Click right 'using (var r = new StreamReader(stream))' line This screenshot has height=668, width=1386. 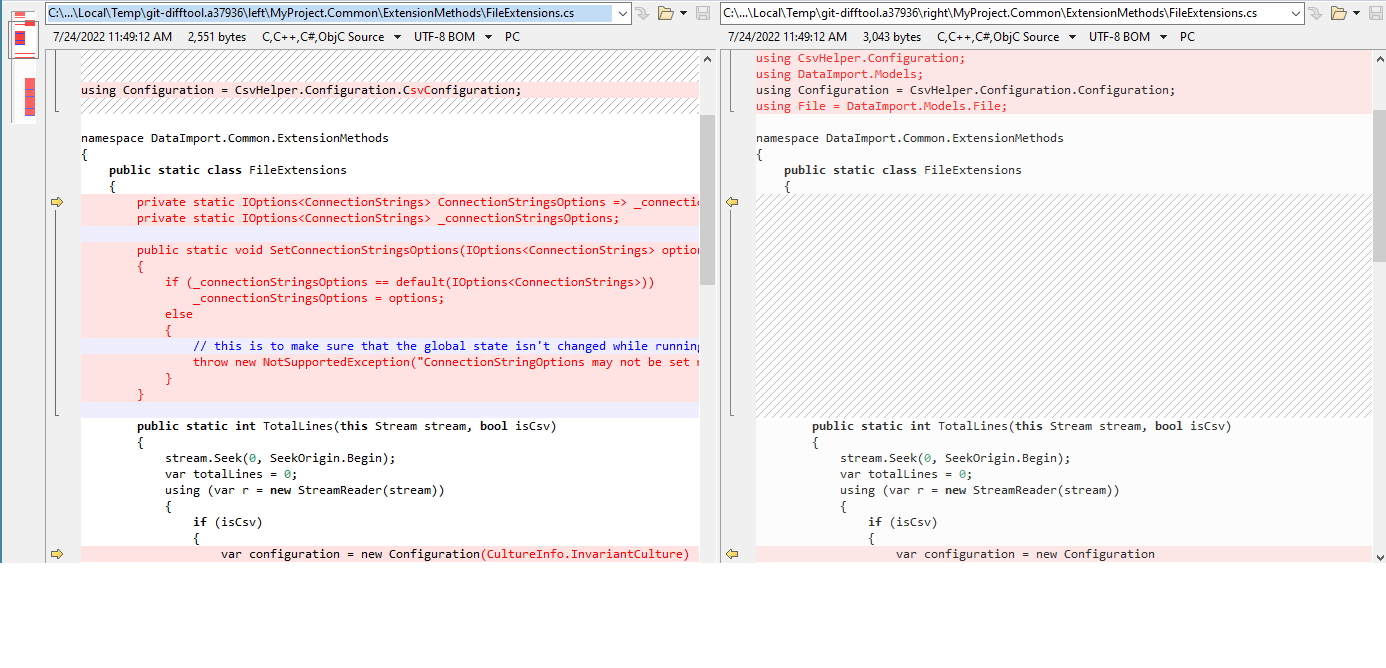[x=980, y=490]
